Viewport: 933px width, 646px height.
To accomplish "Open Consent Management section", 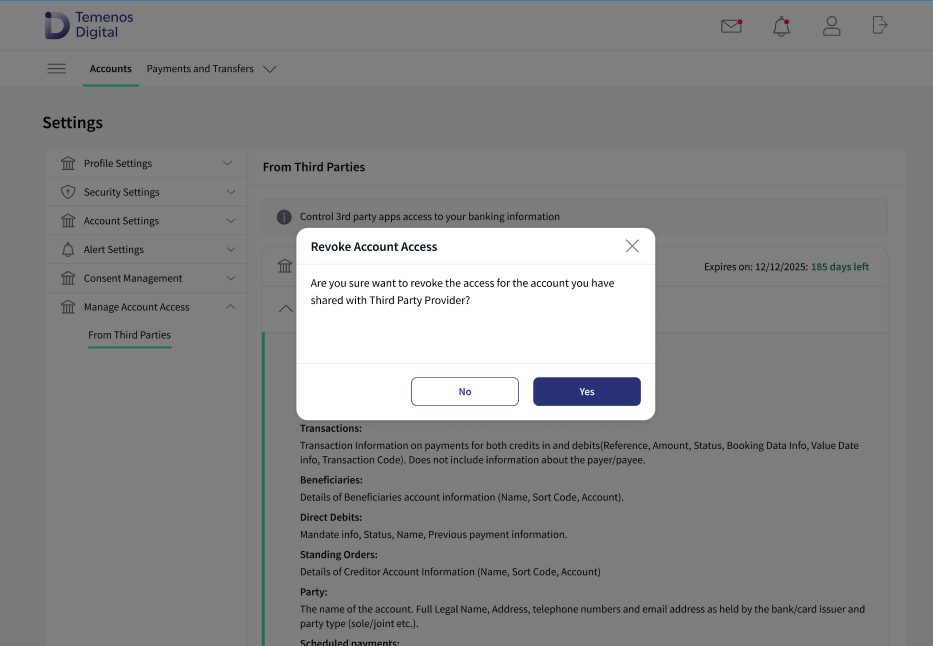I will [x=146, y=278].
